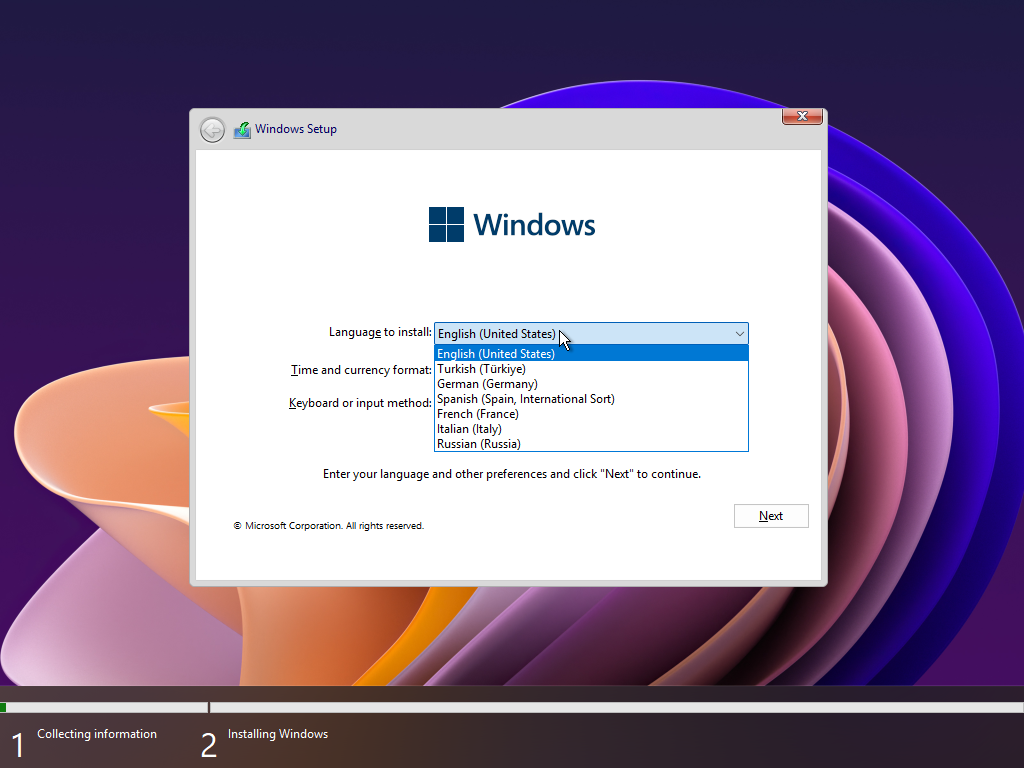This screenshot has height=768, width=1024.
Task: Choose Turkish (Türkiye) language option
Action: [x=591, y=369]
